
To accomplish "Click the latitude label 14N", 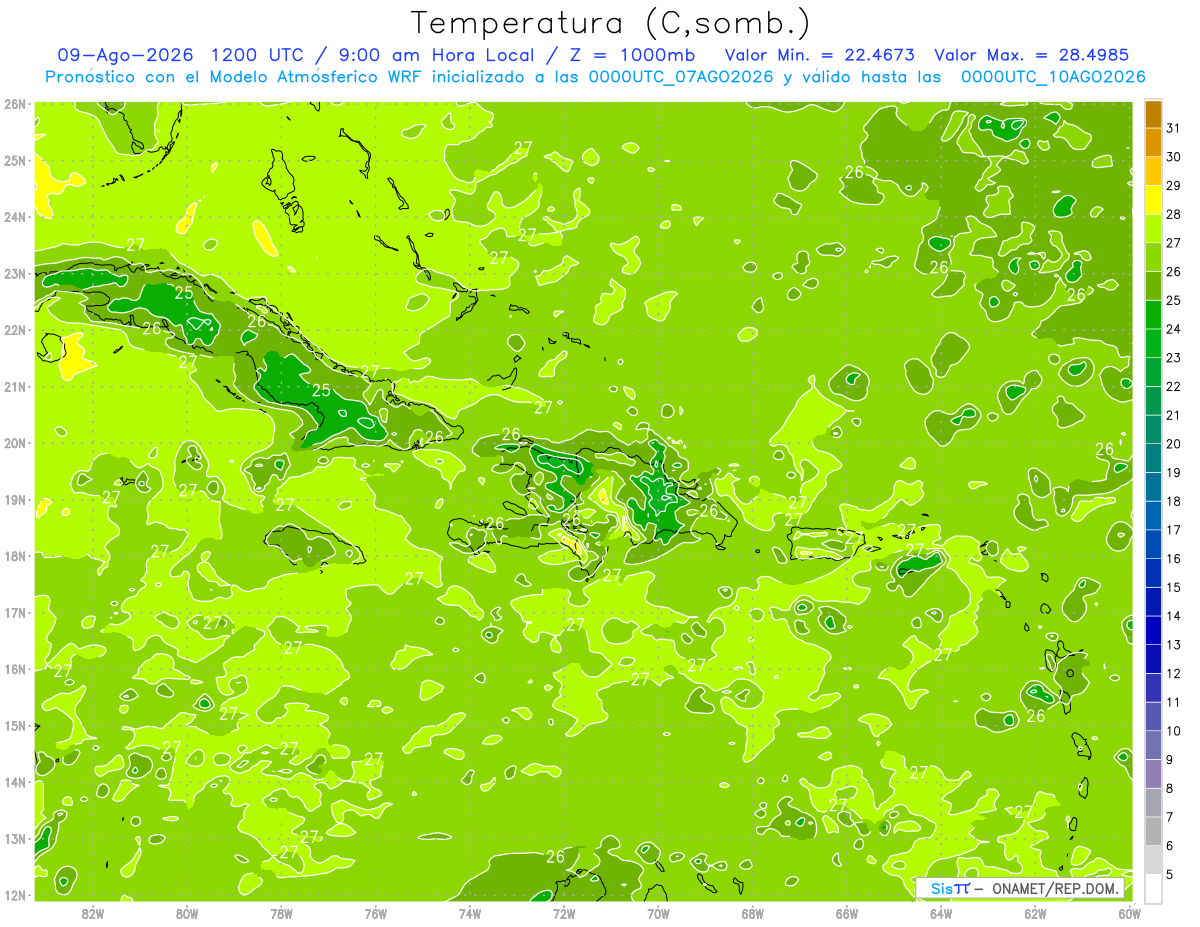I will tap(15, 782).
